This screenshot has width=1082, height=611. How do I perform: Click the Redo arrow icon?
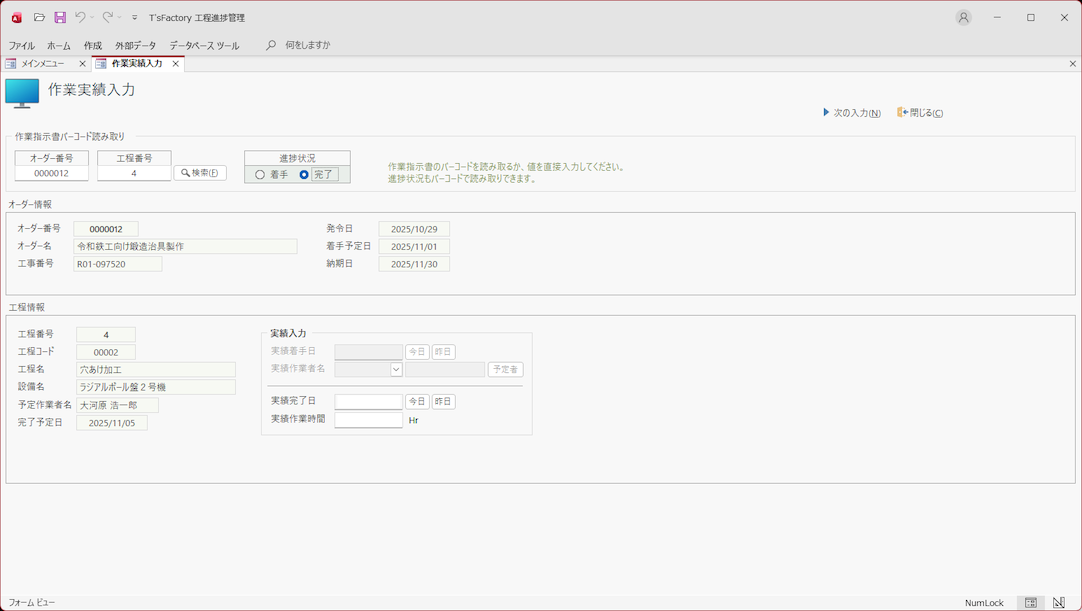(107, 18)
